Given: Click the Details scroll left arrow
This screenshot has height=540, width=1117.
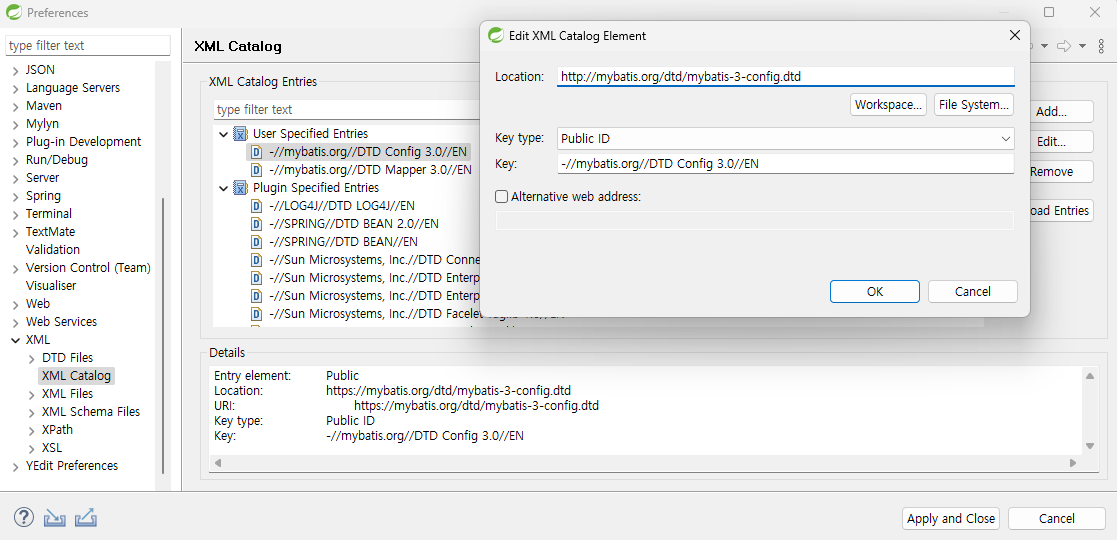Looking at the screenshot, I should (x=218, y=463).
